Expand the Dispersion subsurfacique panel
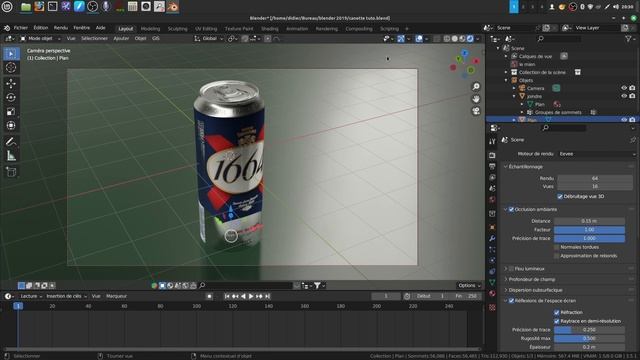This screenshot has width=640, height=360. click(x=536, y=290)
